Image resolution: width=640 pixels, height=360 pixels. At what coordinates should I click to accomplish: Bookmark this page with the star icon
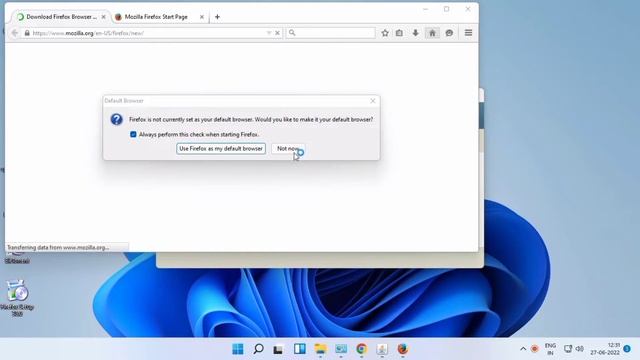[x=385, y=33]
